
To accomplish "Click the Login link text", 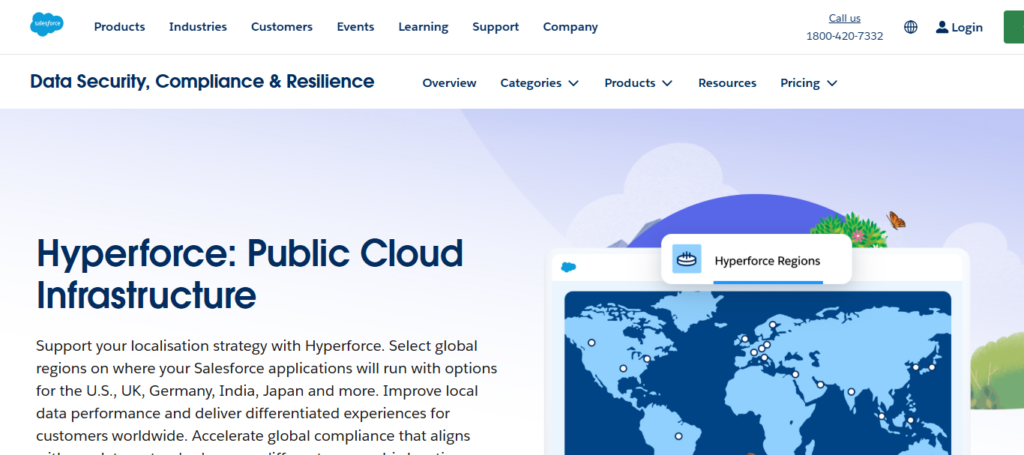I will 967,27.
